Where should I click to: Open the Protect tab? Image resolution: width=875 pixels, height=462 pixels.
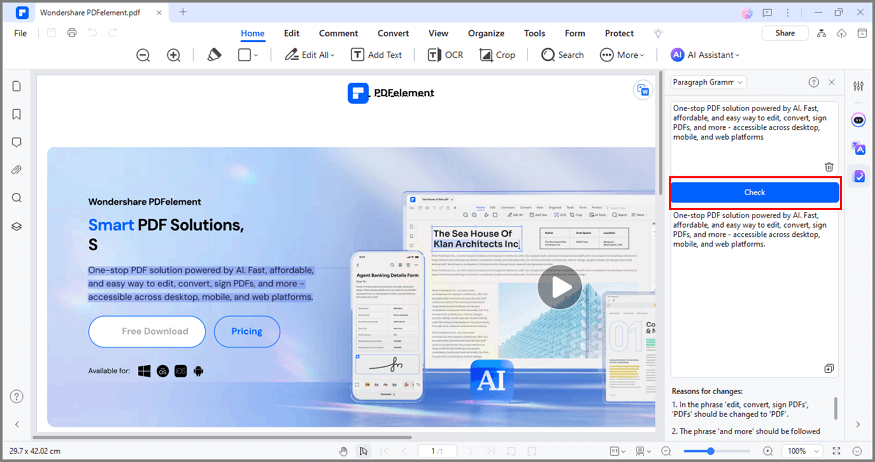coord(619,33)
